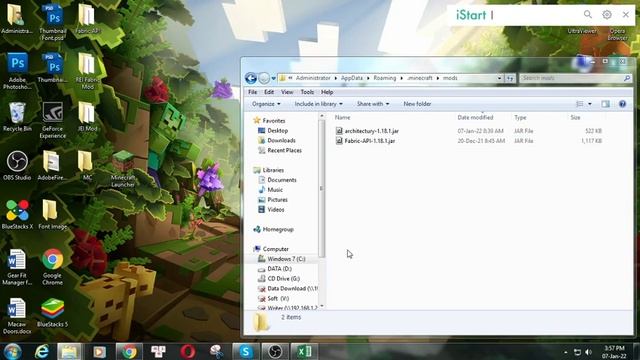Click the volume speaker tray icon
The height and width of the screenshot is (360, 640).
tap(588, 352)
